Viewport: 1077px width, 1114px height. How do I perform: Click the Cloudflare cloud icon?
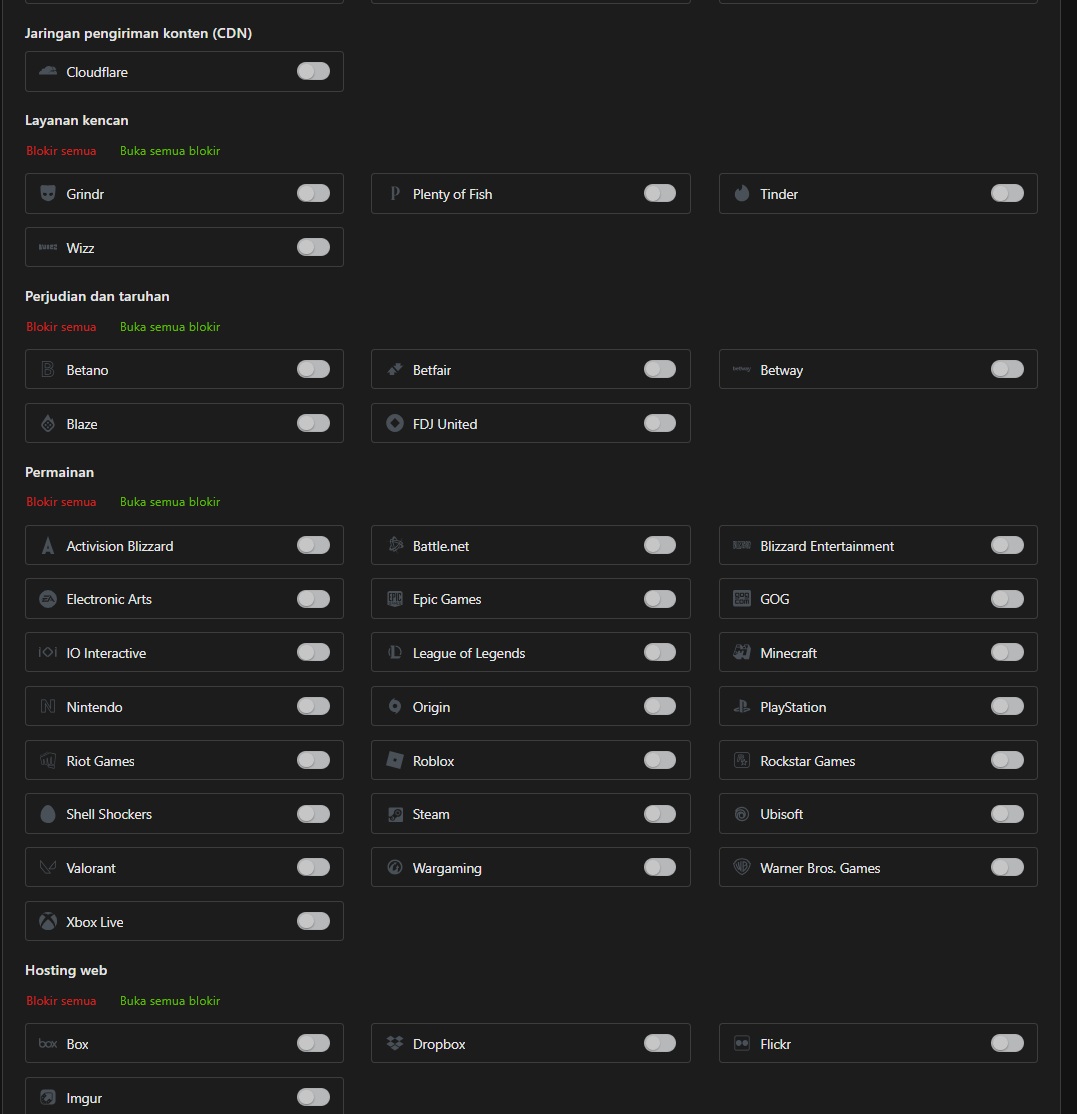(48, 71)
